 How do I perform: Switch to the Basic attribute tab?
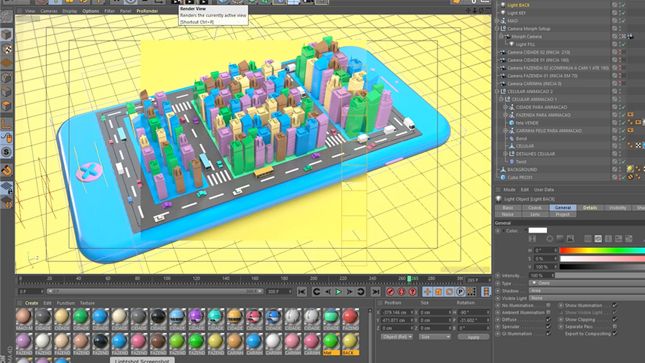[508, 208]
